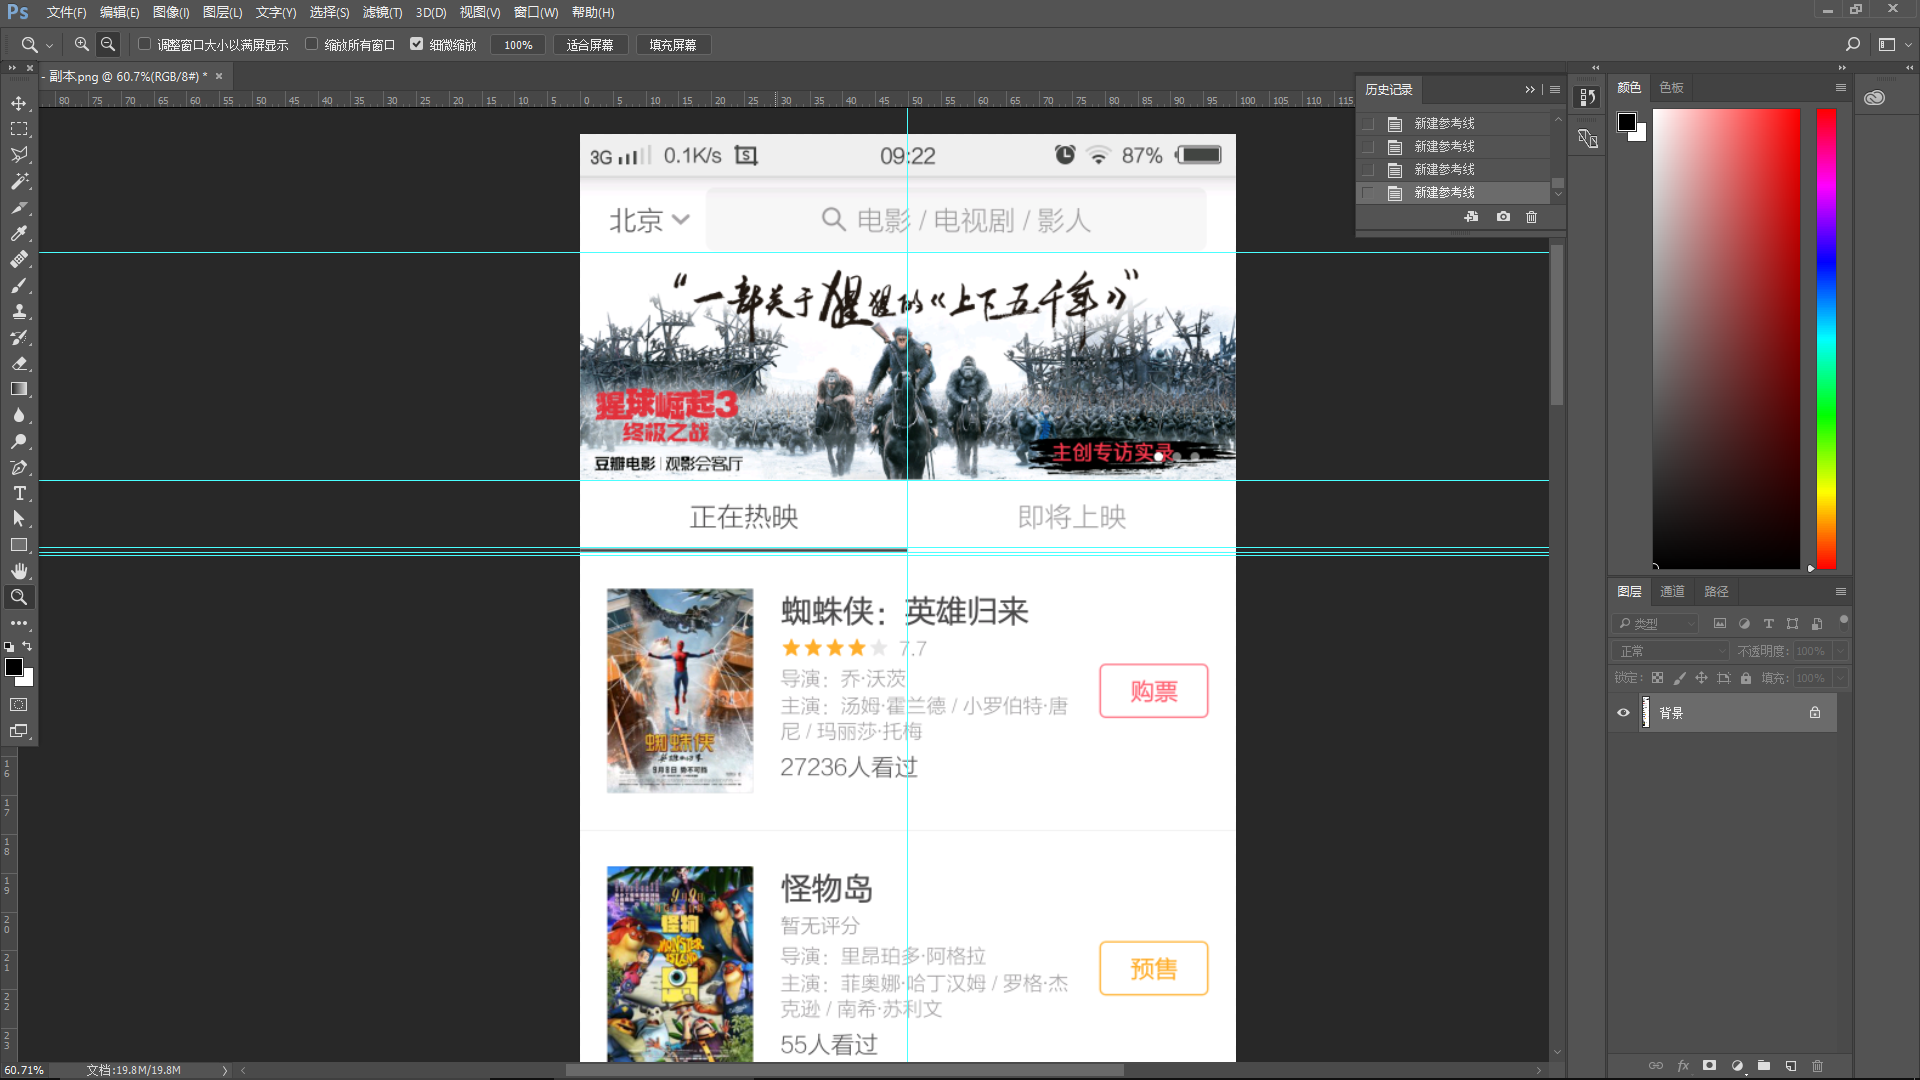Select the Horizontal Type tool
The width and height of the screenshot is (1920, 1080).
19,493
